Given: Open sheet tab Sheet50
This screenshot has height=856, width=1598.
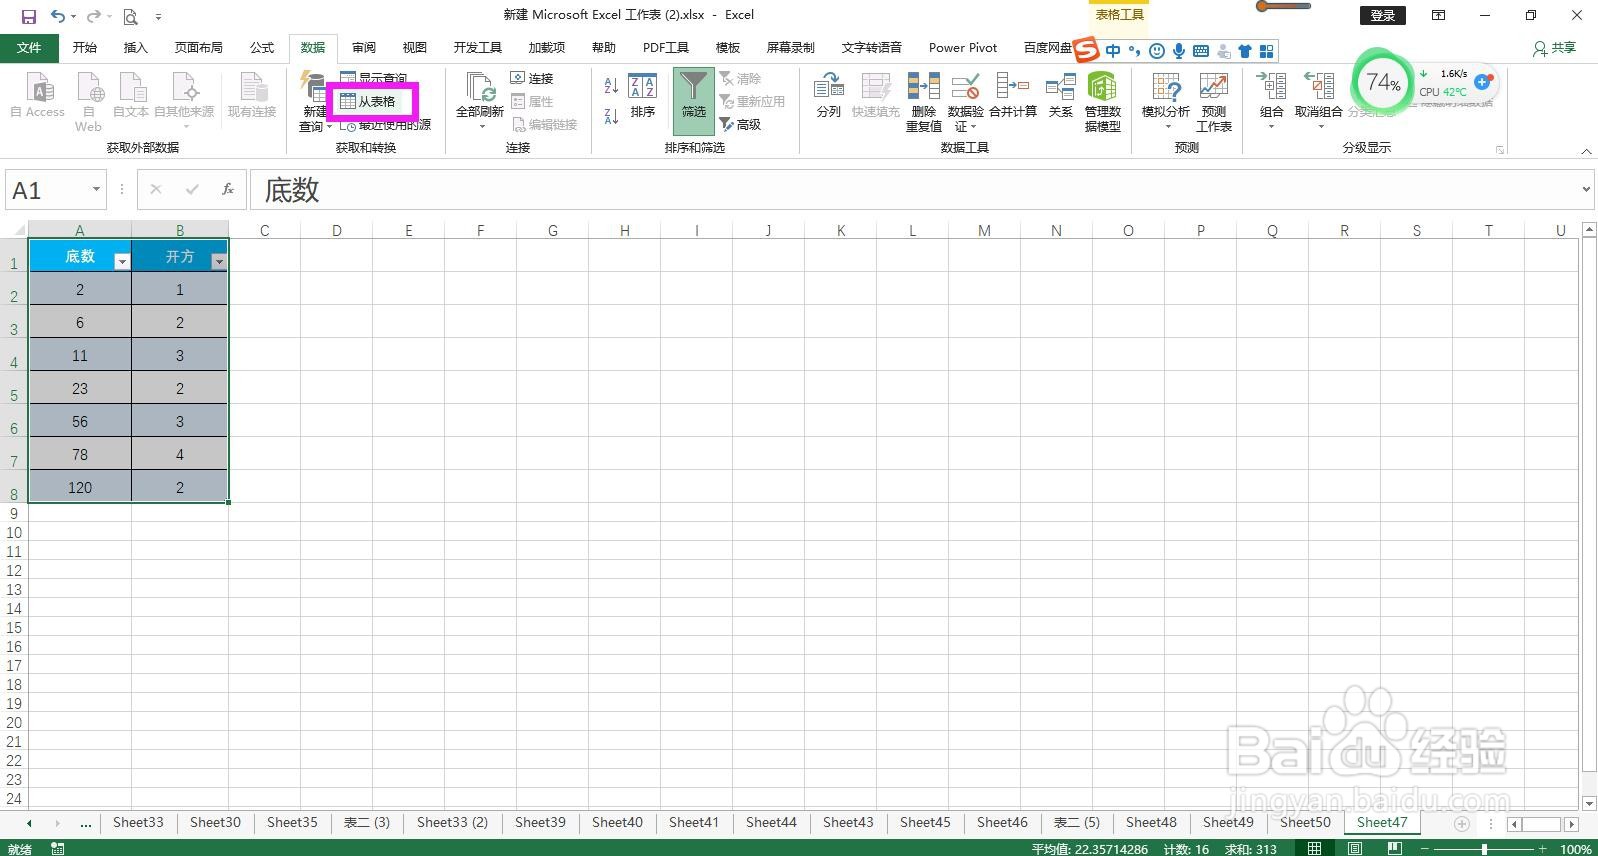Looking at the screenshot, I should pos(1305,822).
